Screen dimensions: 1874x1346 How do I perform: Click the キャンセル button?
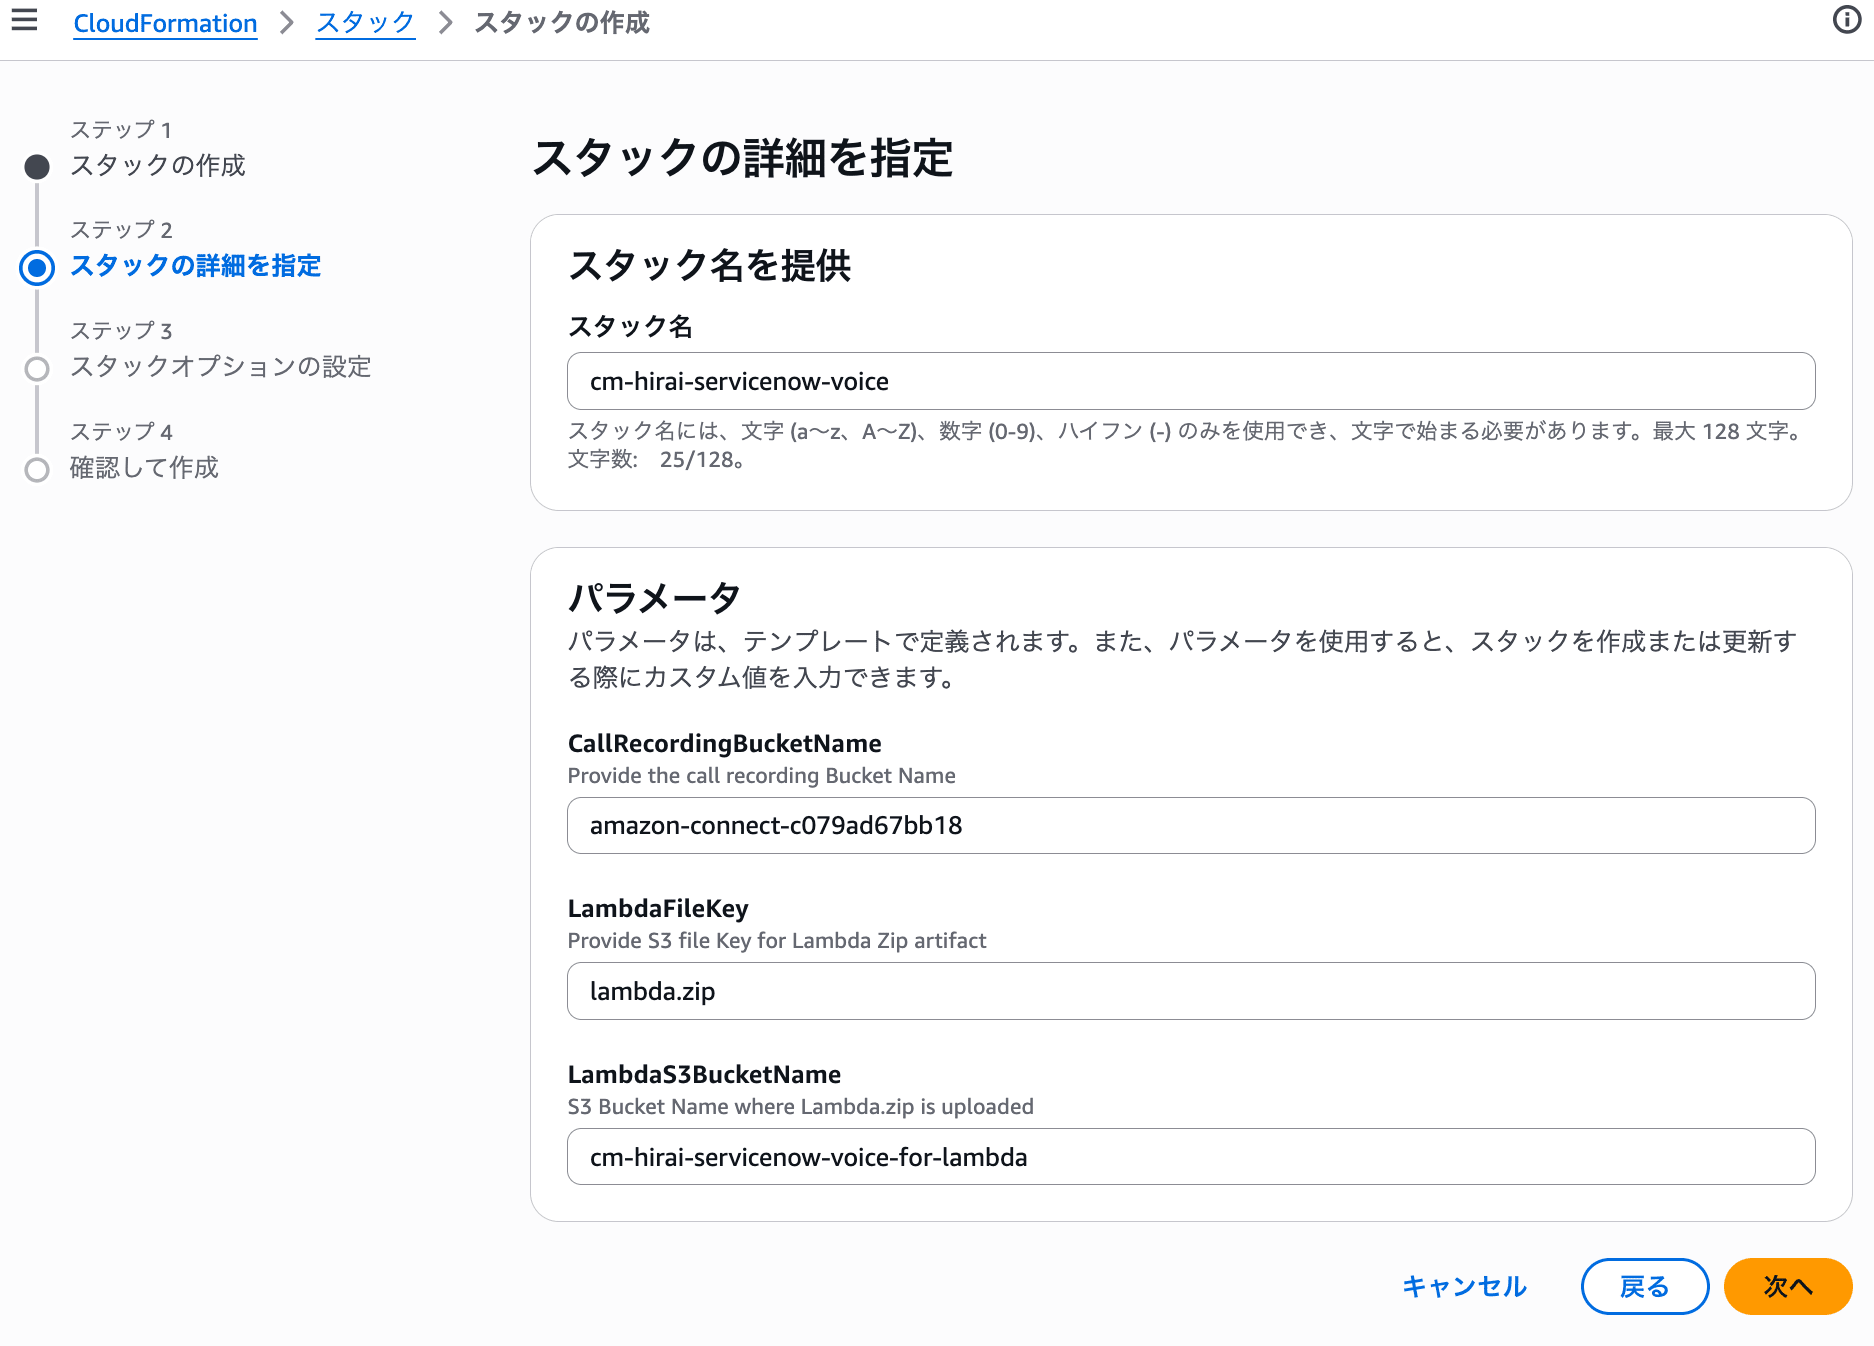[x=1464, y=1286]
